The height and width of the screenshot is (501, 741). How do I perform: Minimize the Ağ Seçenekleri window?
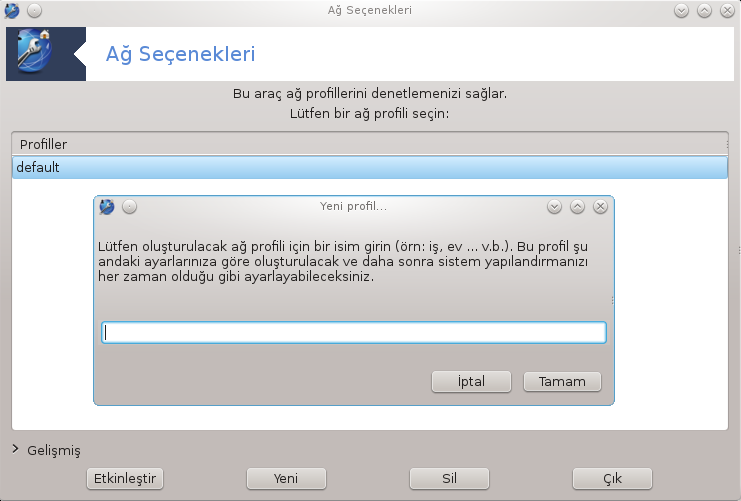(x=681, y=10)
